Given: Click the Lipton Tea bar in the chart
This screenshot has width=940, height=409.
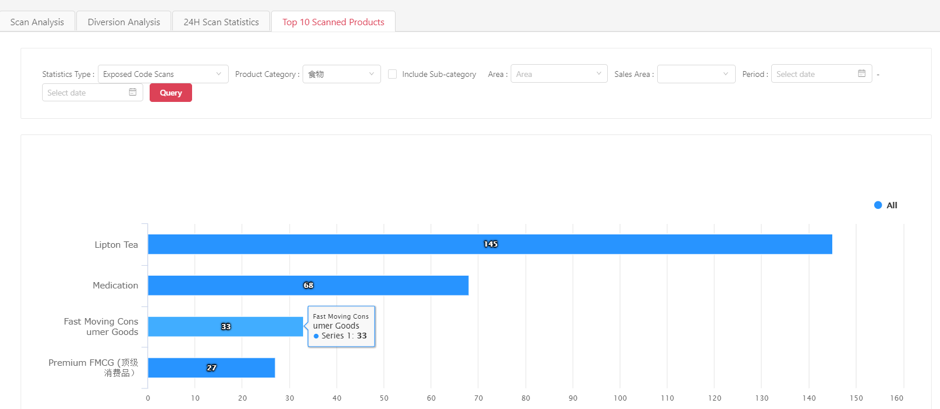Looking at the screenshot, I should tap(489, 244).
